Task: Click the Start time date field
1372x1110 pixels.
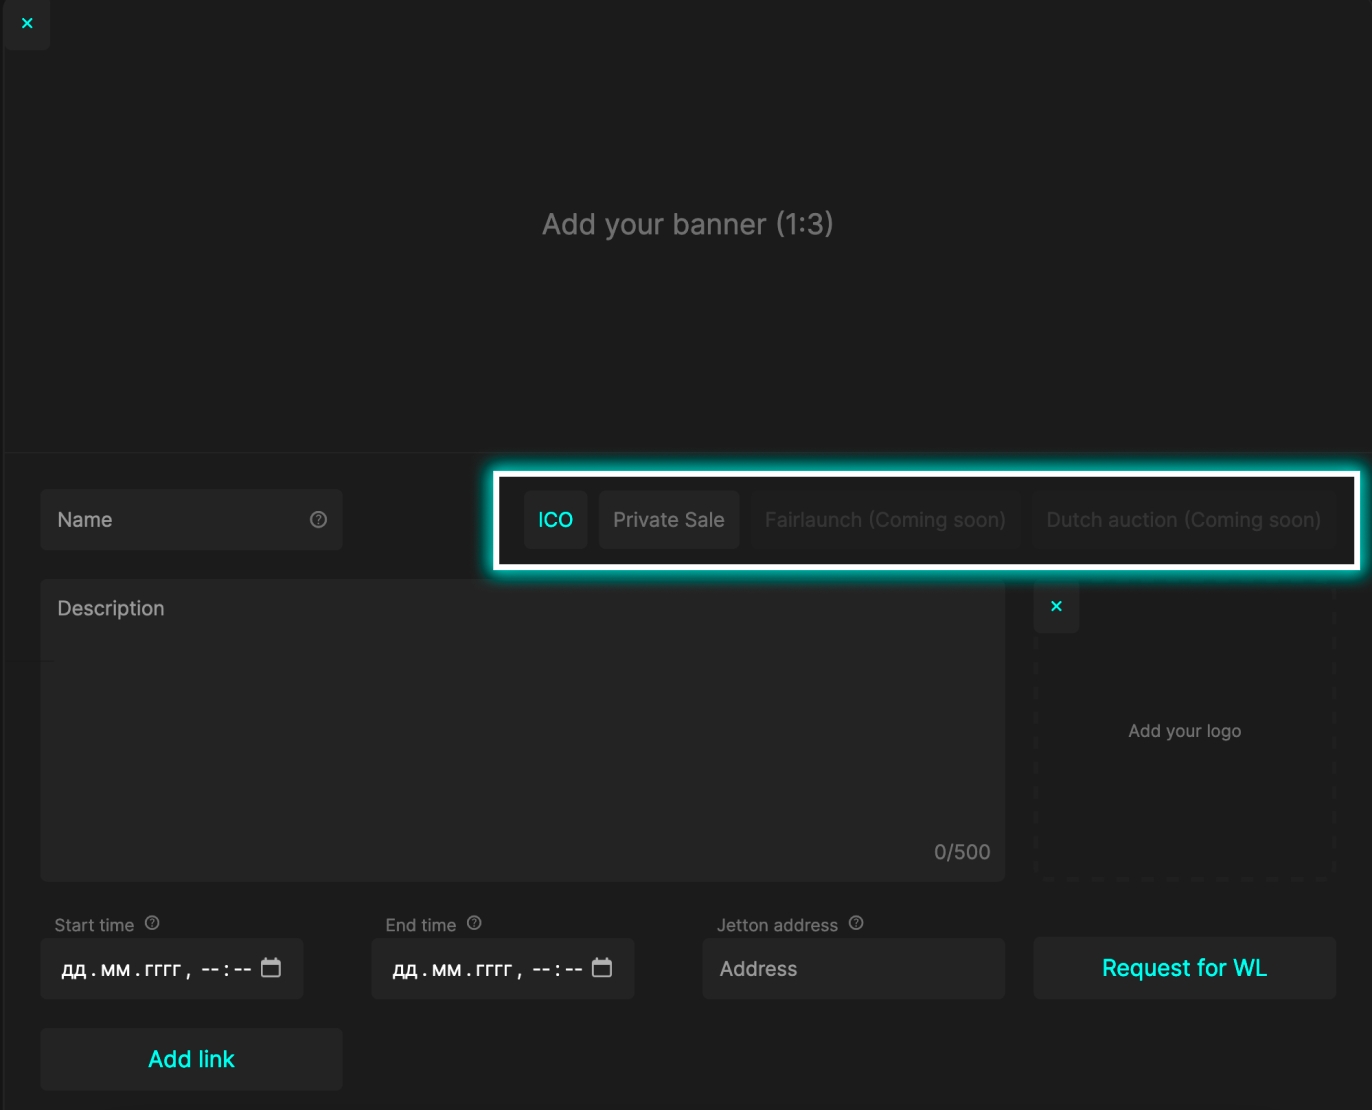Action: (x=150, y=969)
